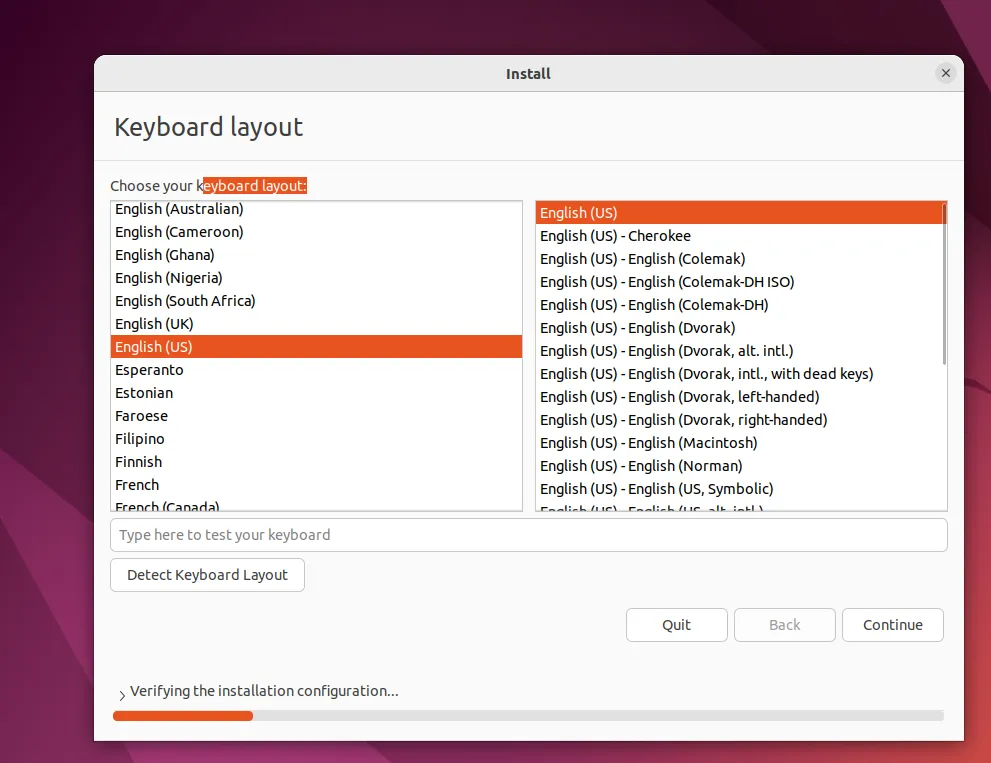Select Esperanto layout
This screenshot has height=763, width=991.
click(316, 370)
